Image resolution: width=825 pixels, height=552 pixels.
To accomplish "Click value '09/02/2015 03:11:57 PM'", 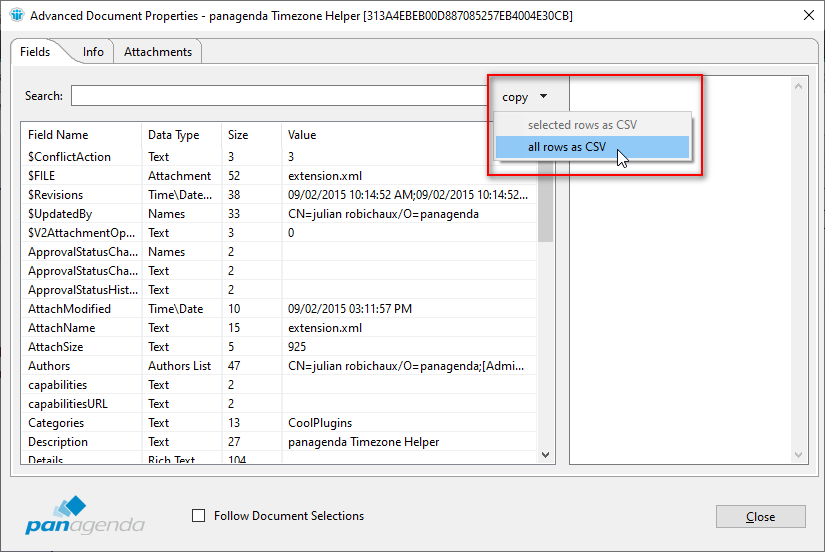I will pos(350,309).
